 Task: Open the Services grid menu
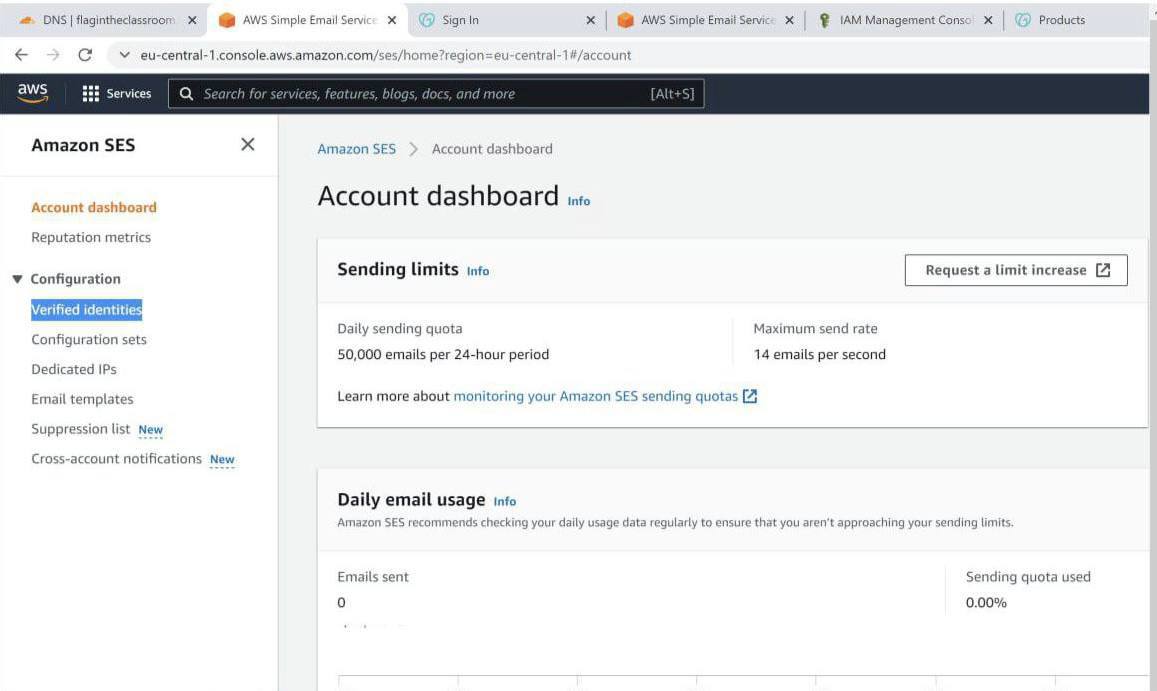click(117, 94)
